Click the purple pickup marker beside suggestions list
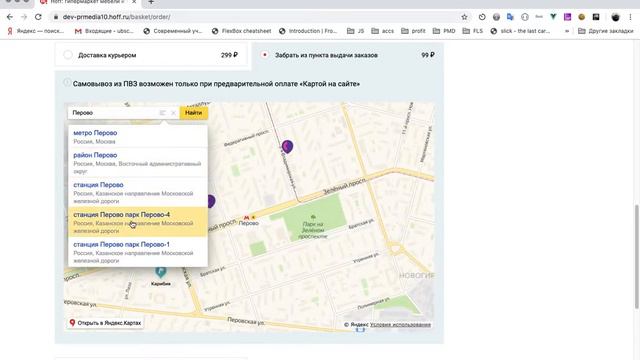 click(x=211, y=201)
